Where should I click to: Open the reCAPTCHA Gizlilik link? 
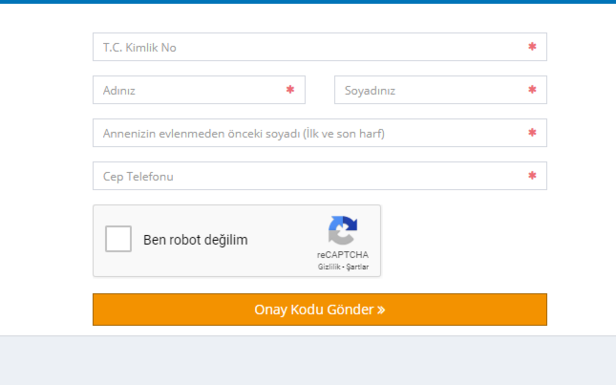pyautogui.click(x=329, y=267)
